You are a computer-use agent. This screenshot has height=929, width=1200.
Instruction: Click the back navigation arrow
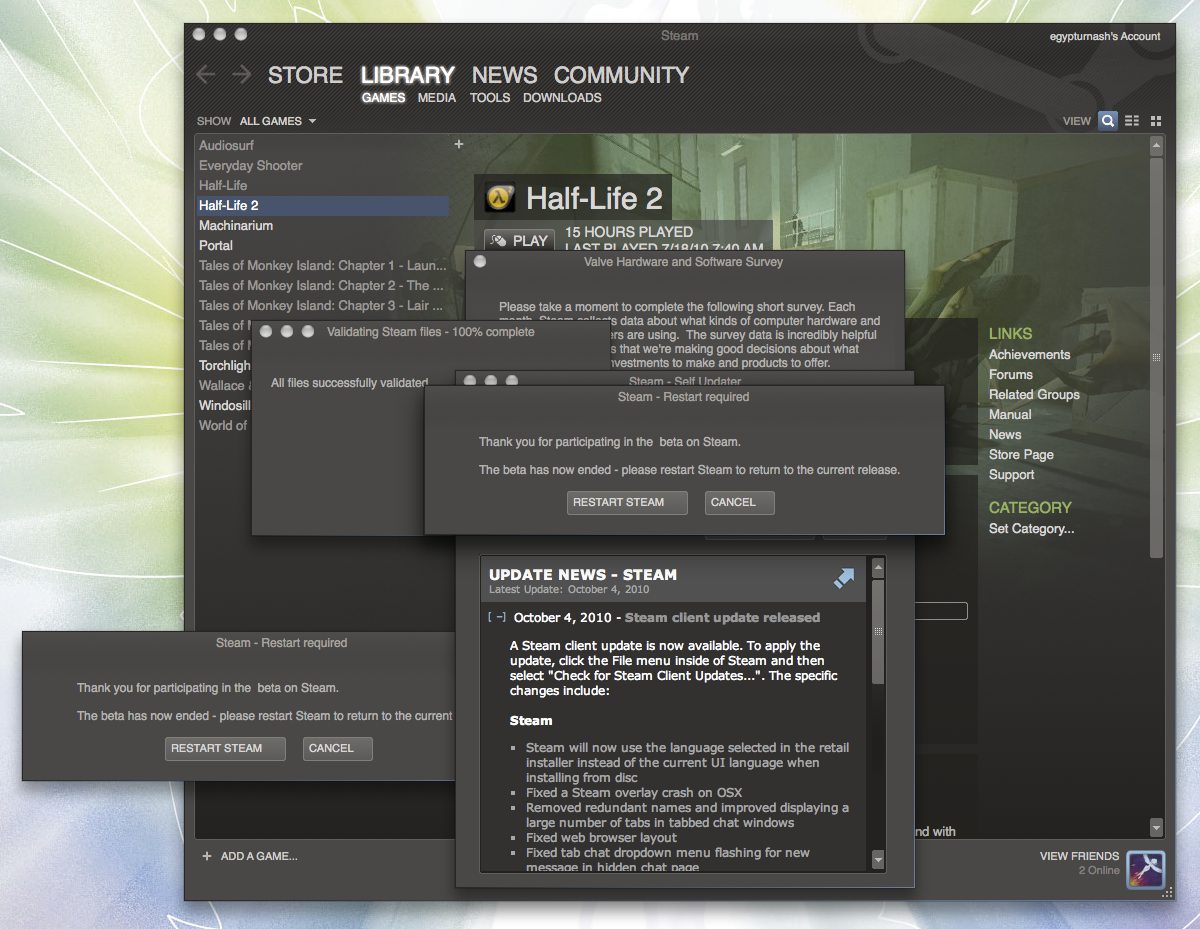[206, 75]
